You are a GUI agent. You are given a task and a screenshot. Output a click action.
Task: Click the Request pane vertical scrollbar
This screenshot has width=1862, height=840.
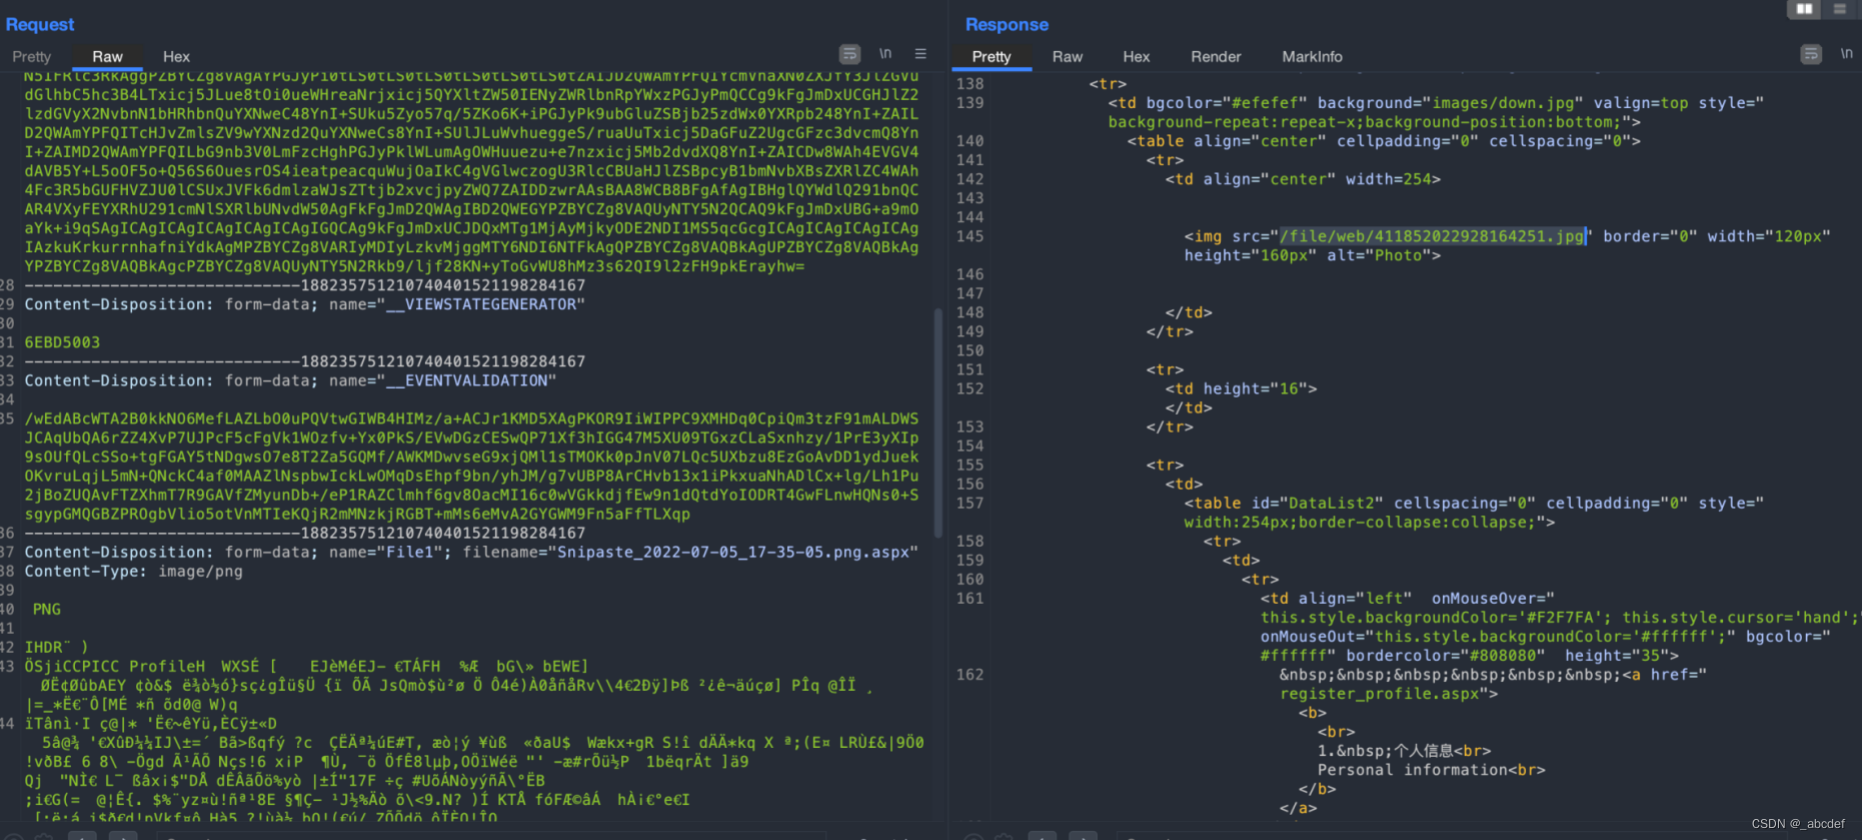coord(938,422)
